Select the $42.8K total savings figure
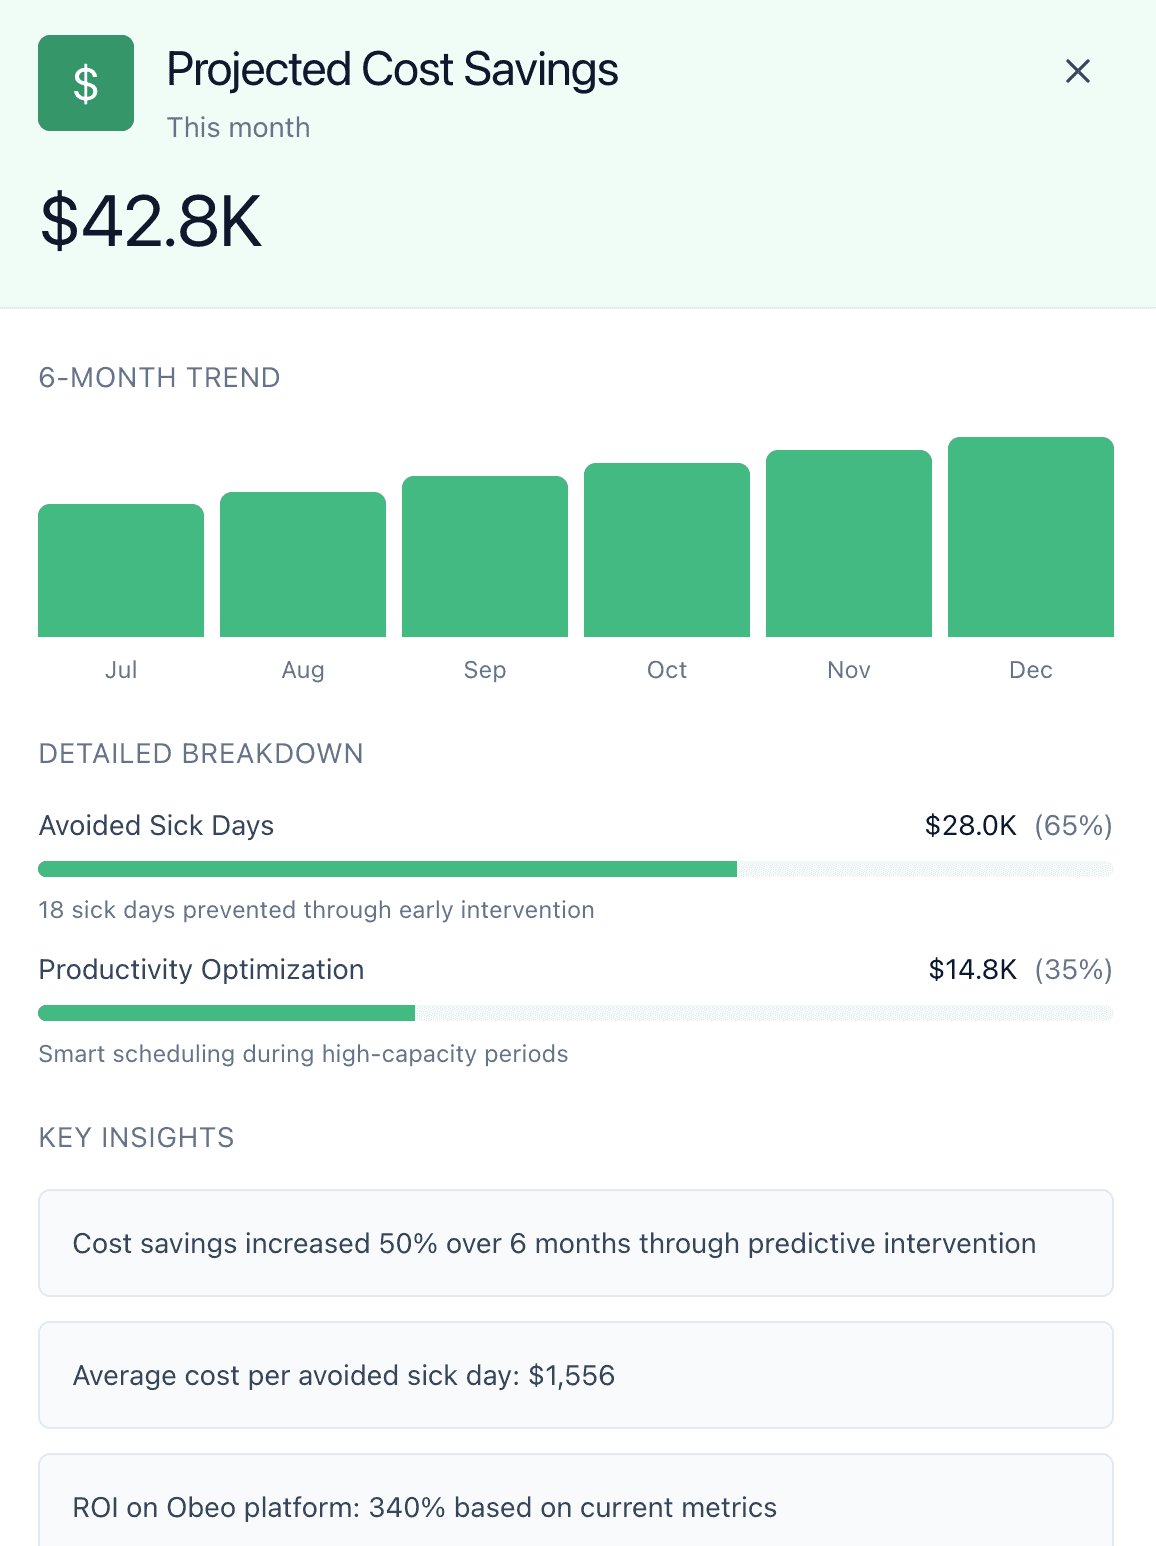The height and width of the screenshot is (1546, 1156). pyautogui.click(x=148, y=219)
